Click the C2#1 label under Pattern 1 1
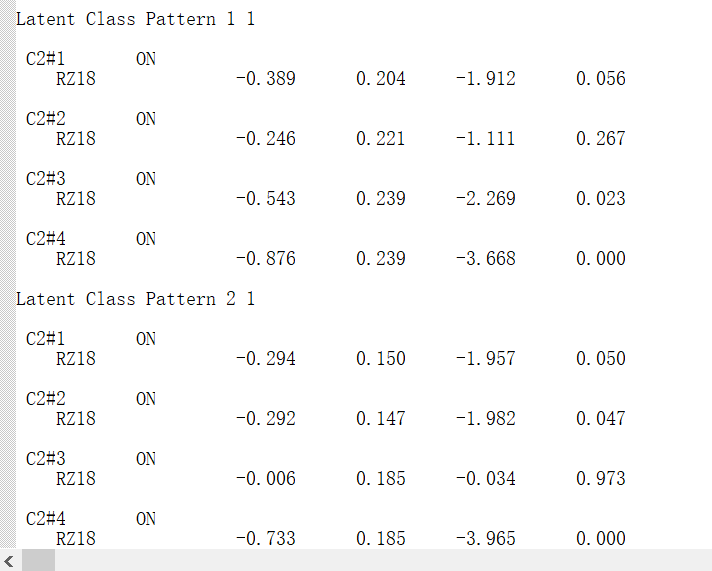The image size is (712, 571). [46, 59]
